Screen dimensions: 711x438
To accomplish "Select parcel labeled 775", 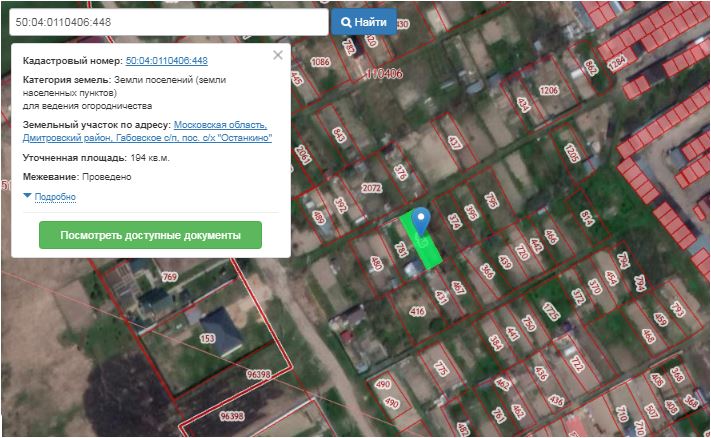I will click(x=441, y=368).
